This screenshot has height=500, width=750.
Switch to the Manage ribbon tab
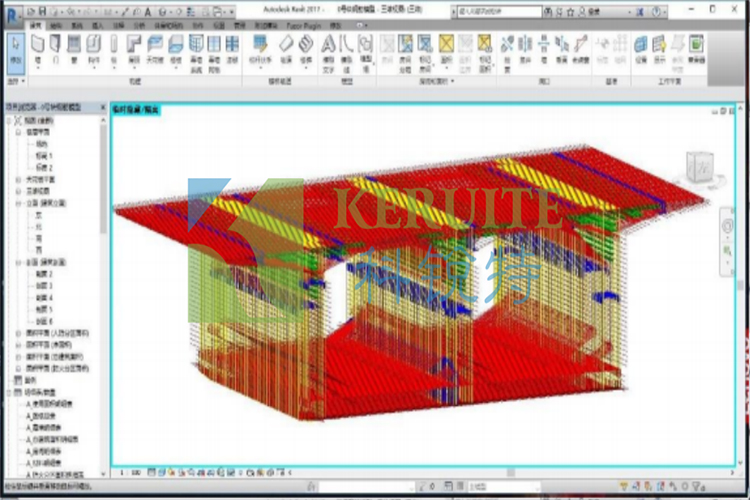(239, 25)
